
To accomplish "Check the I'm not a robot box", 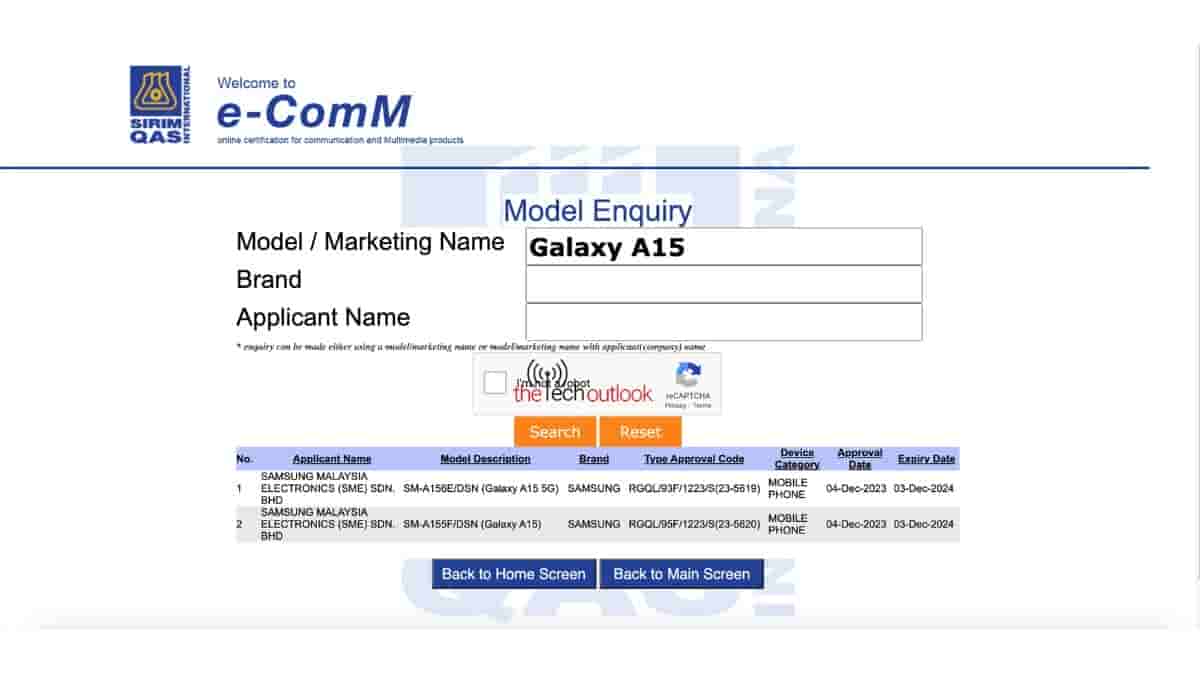I will [495, 383].
